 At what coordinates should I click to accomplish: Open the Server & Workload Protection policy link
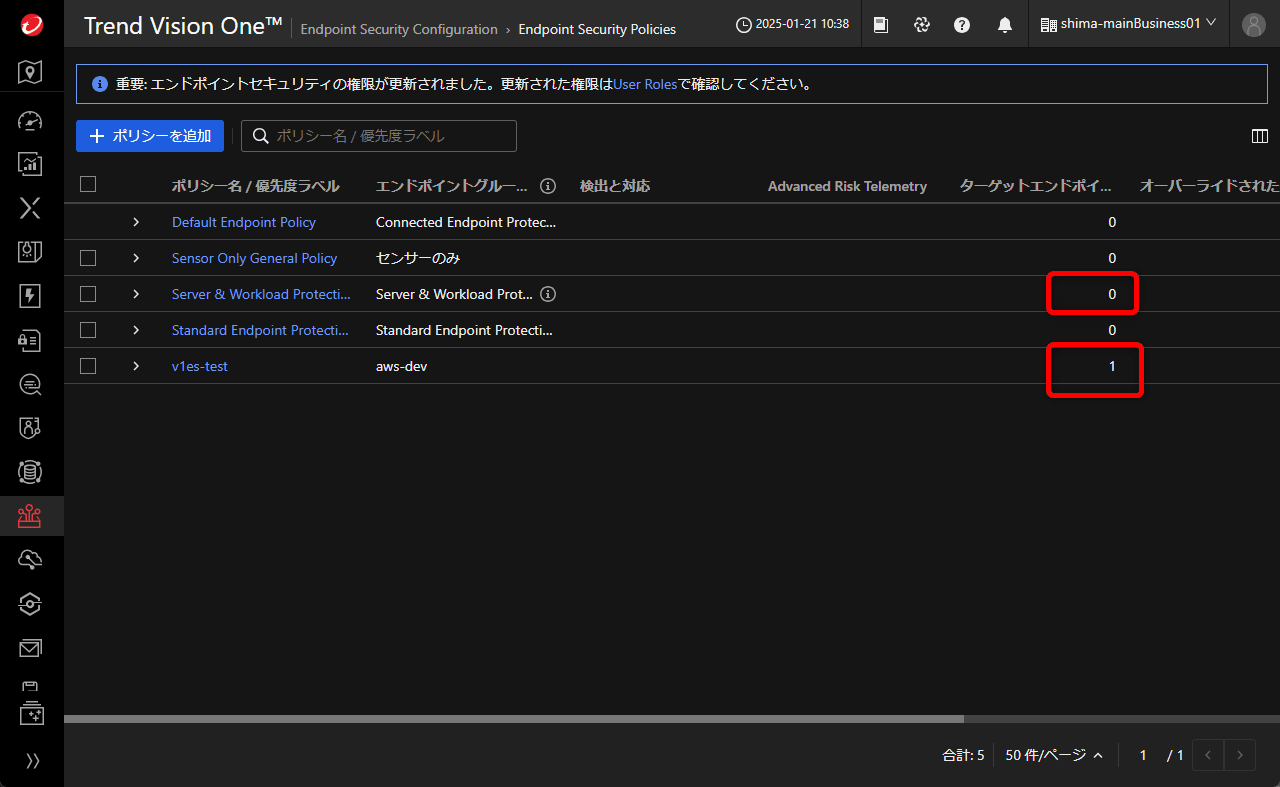pyautogui.click(x=261, y=294)
